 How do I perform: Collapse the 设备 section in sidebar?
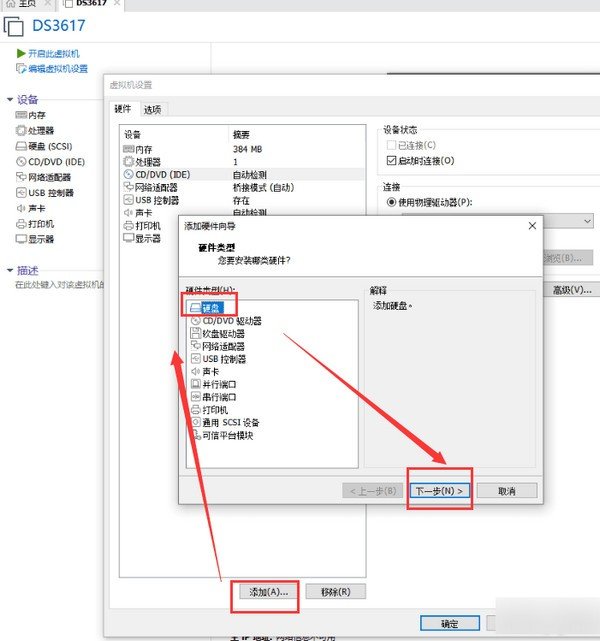coord(10,99)
